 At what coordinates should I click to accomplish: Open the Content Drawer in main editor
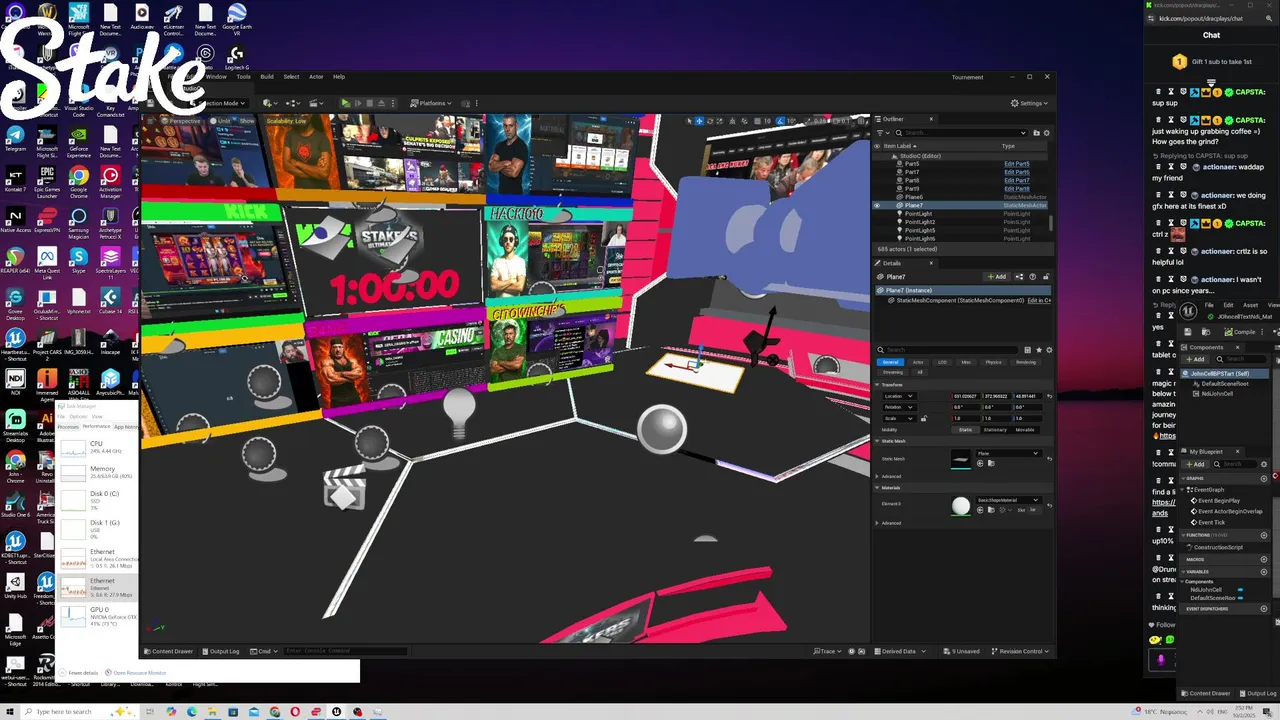click(x=168, y=651)
